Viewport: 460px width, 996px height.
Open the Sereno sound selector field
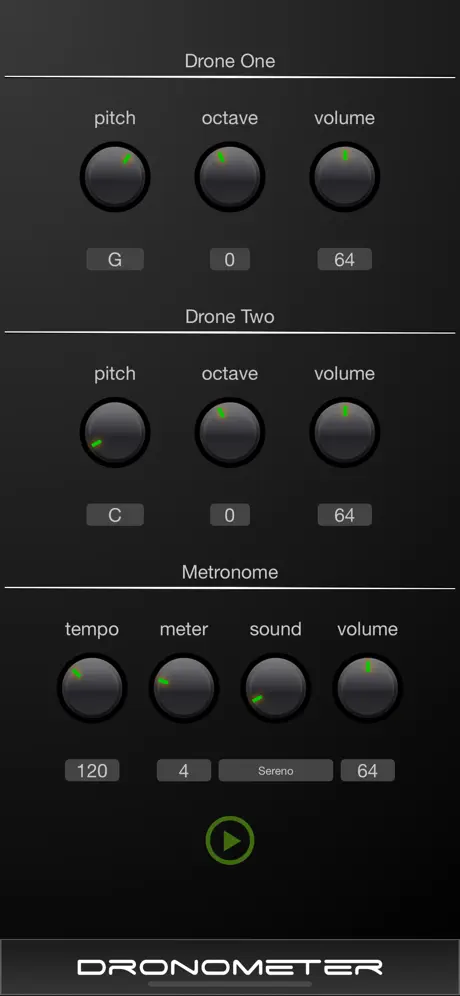point(276,771)
